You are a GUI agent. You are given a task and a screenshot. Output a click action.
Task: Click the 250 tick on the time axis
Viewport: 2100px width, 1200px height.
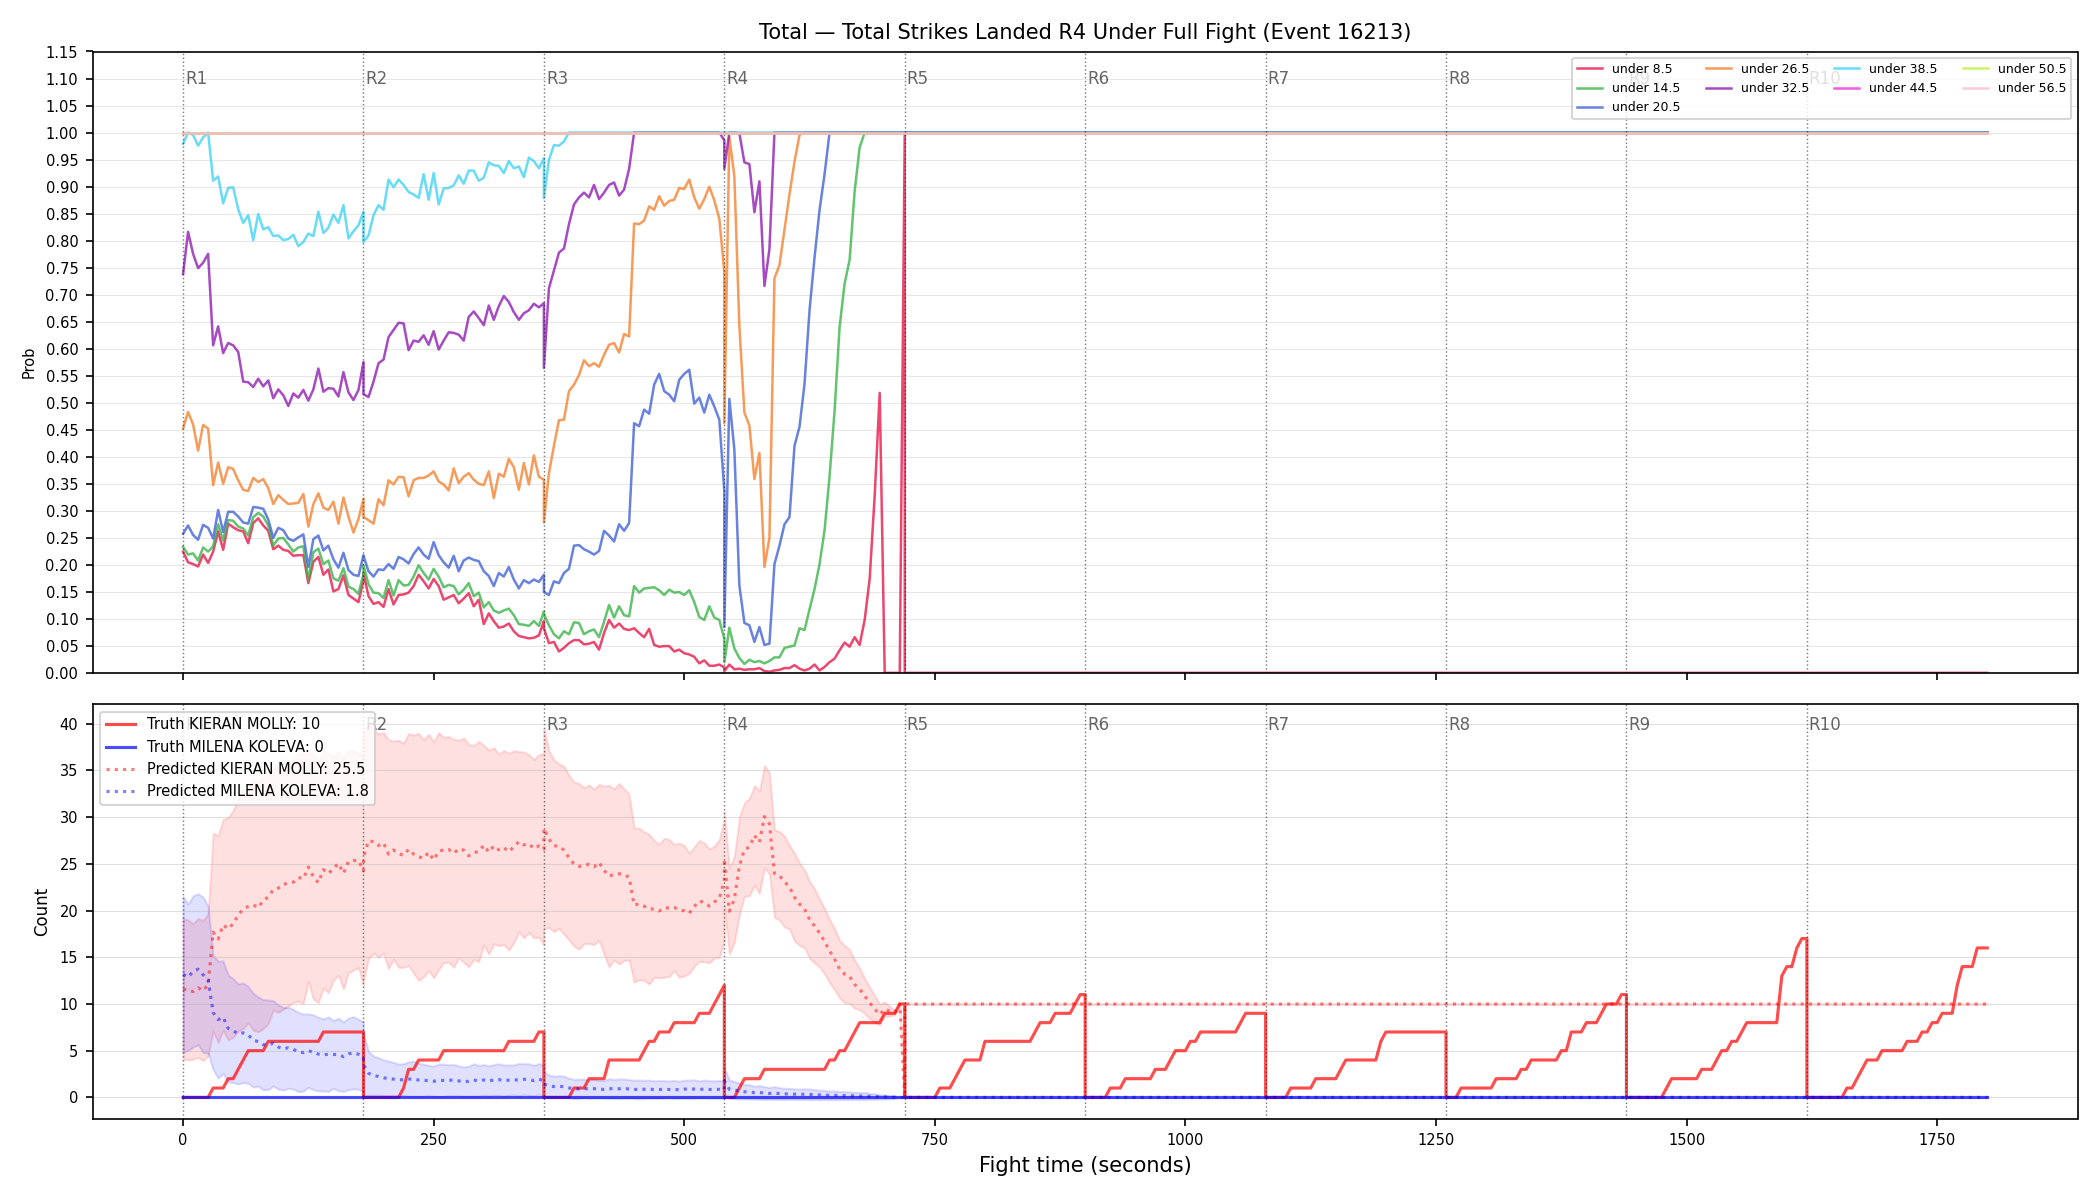click(x=433, y=1139)
